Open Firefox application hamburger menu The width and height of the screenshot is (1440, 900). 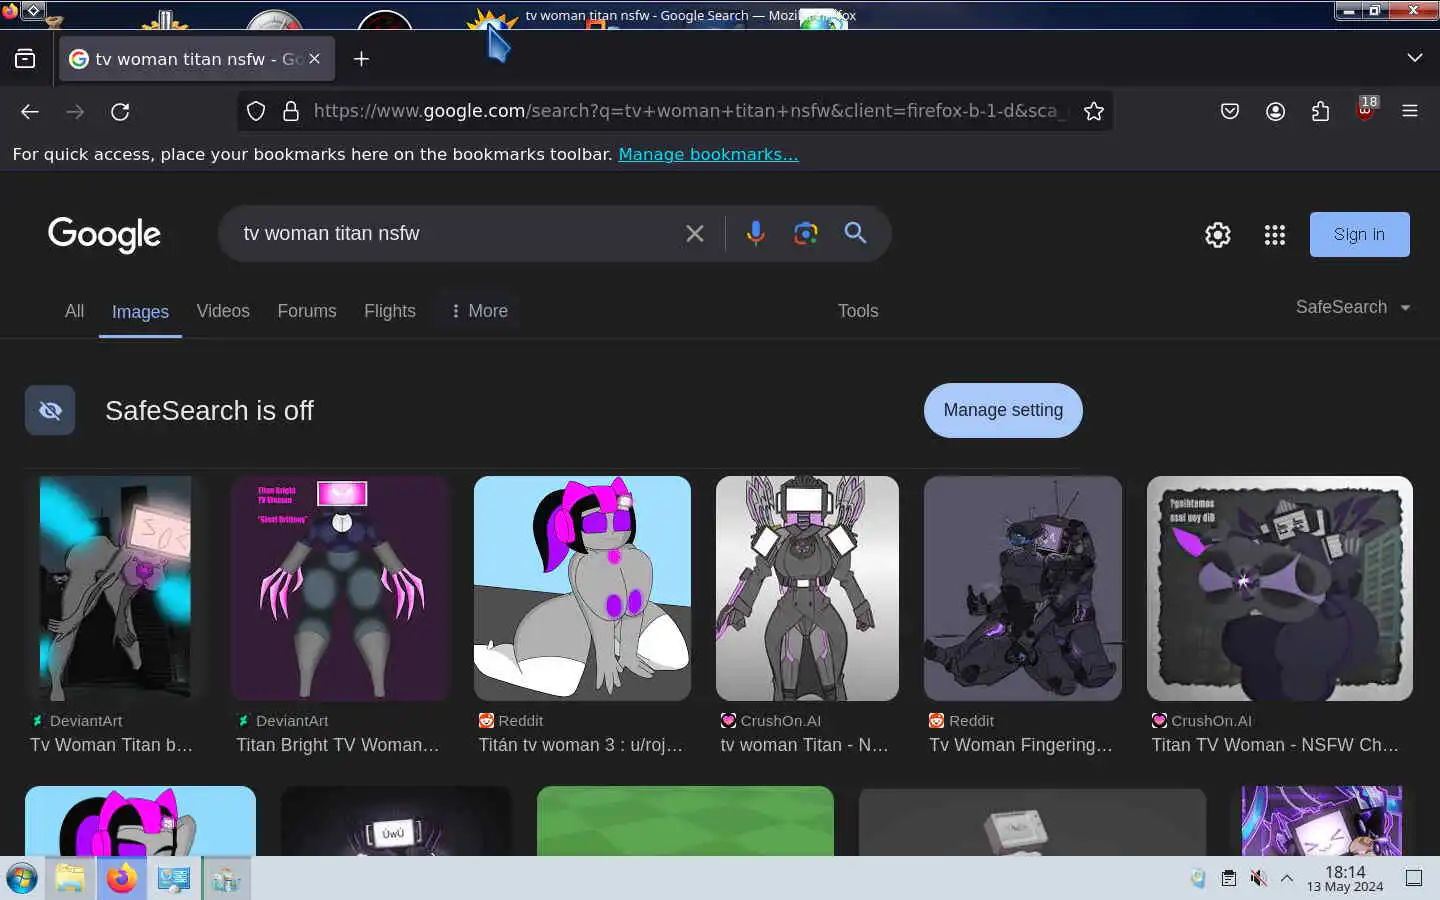pyautogui.click(x=1410, y=111)
